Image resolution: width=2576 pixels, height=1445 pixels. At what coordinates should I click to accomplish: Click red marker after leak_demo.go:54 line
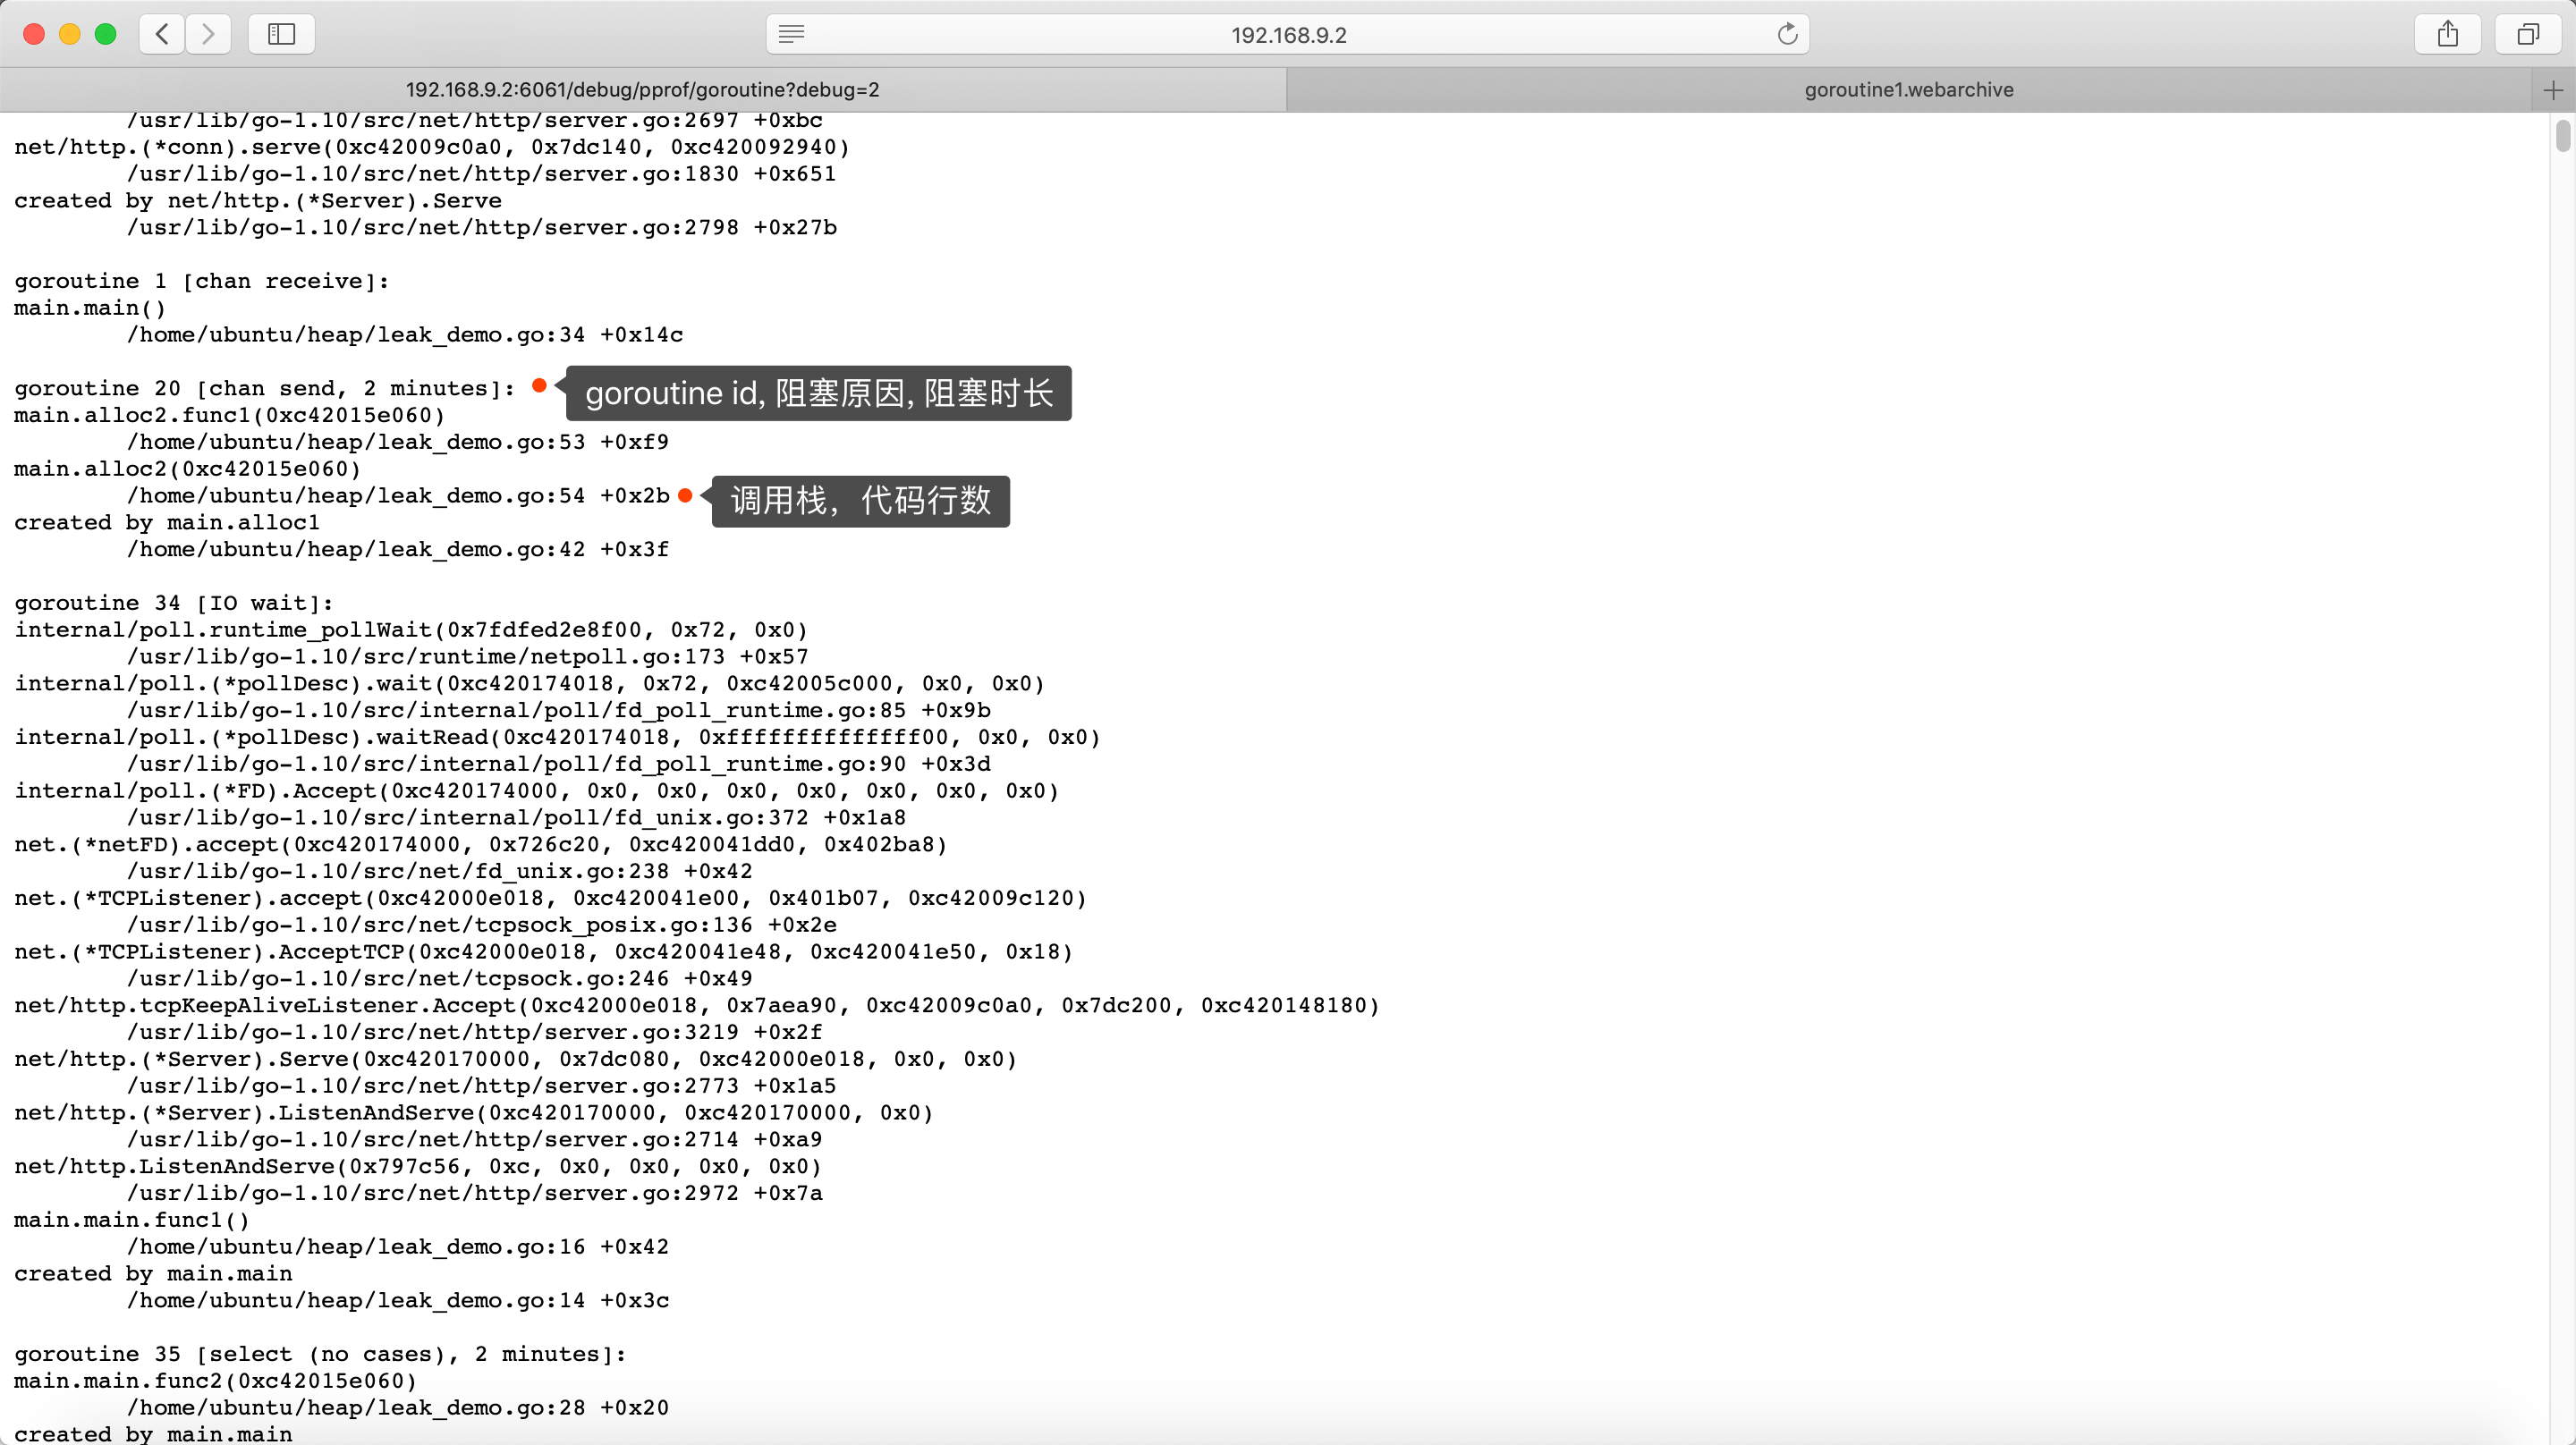tap(685, 495)
